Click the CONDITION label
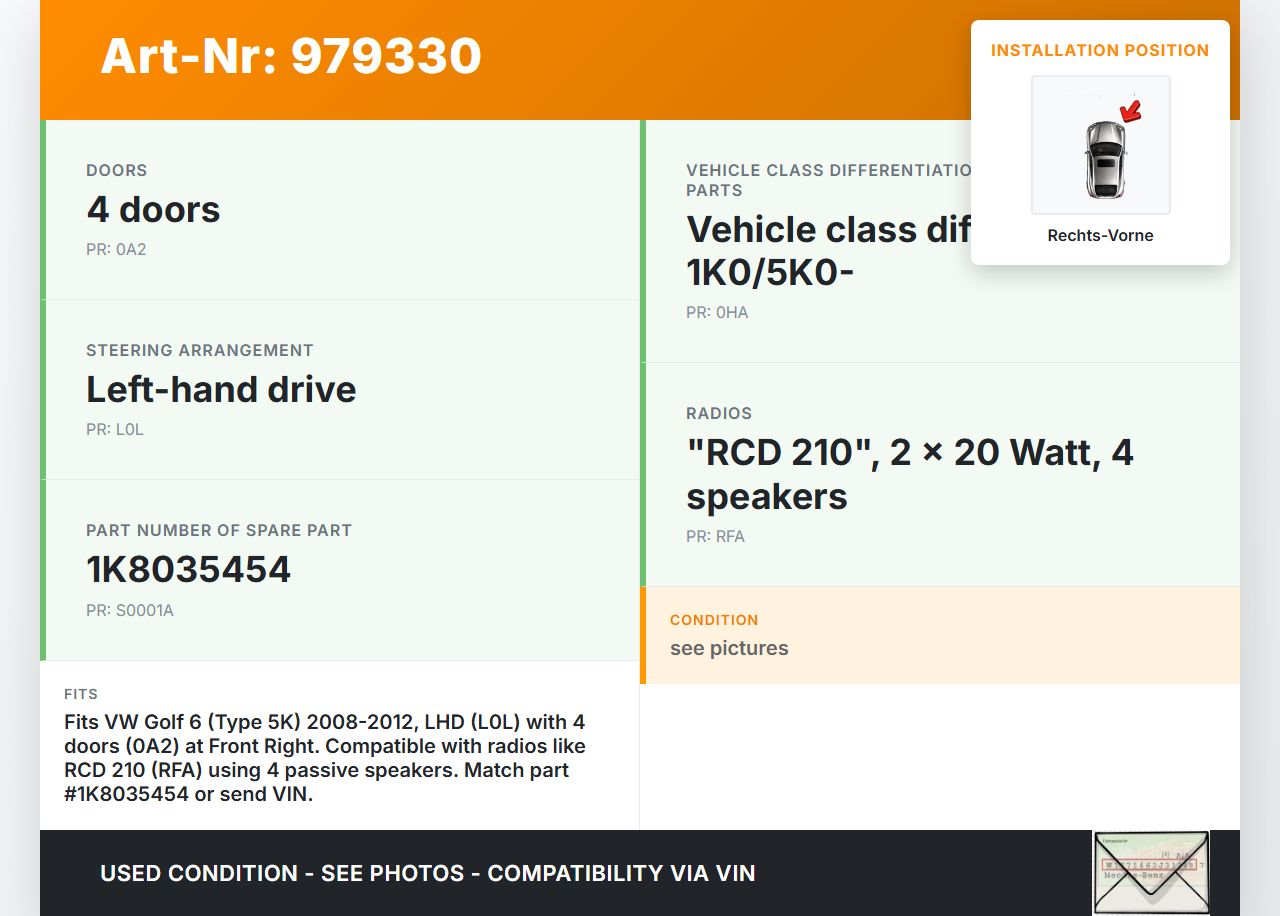Viewport: 1280px width, 916px height. [x=714, y=620]
